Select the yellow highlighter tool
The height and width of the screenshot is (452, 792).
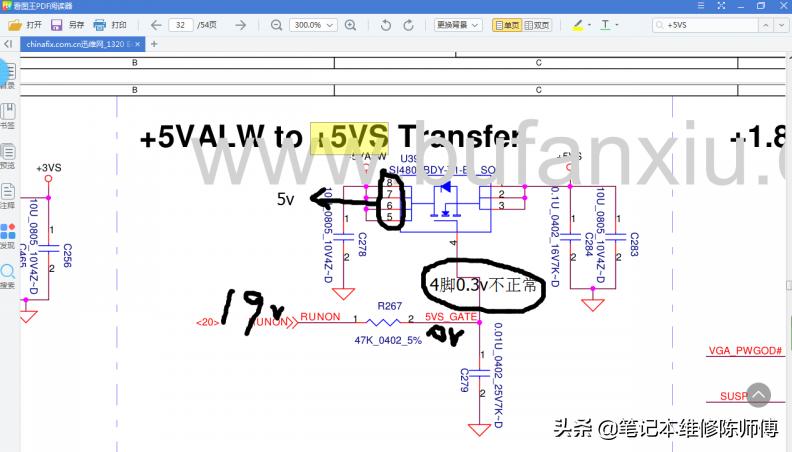pos(578,25)
